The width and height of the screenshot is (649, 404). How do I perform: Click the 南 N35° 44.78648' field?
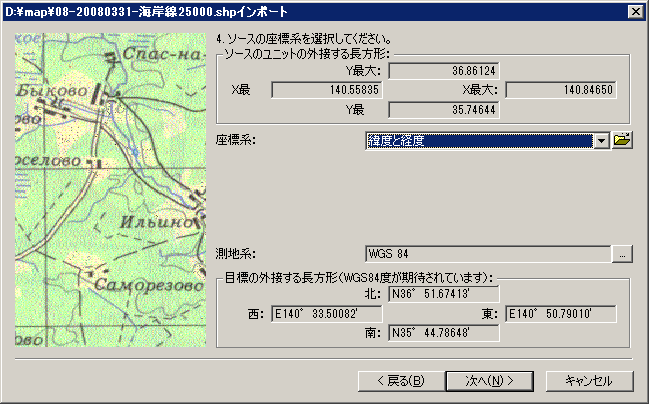[444, 333]
